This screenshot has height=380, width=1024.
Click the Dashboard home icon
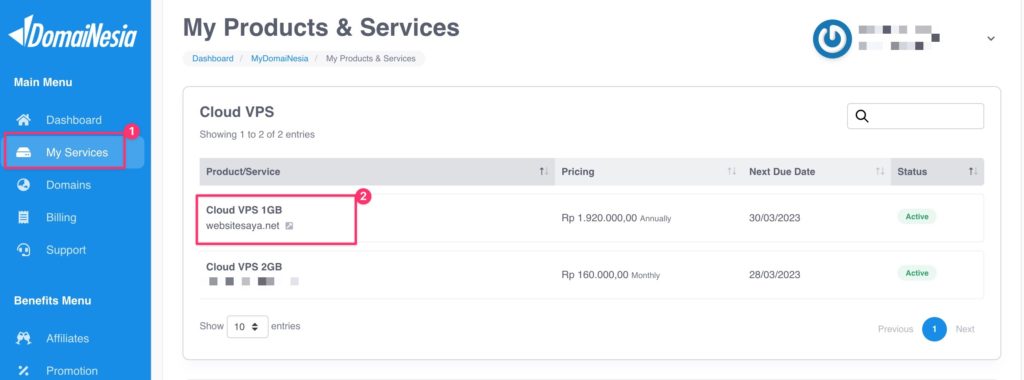coord(24,120)
